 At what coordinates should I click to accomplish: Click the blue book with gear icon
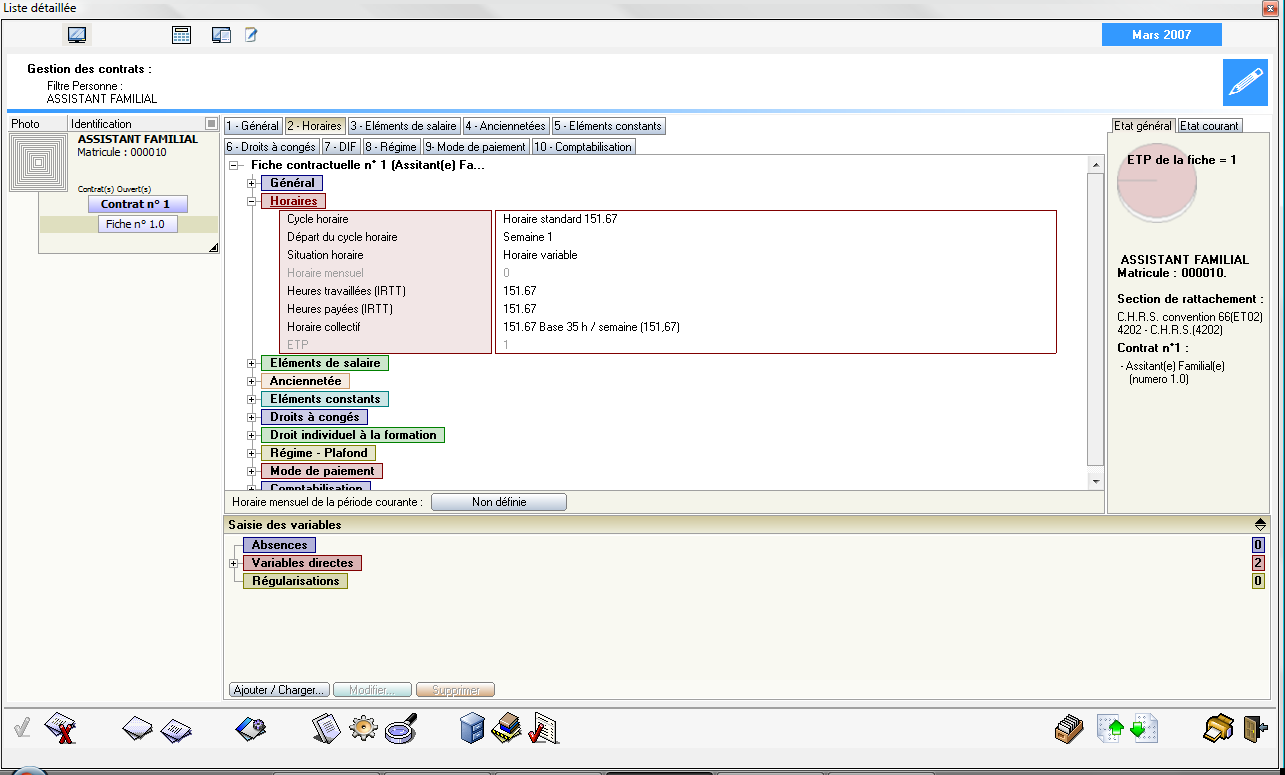click(x=250, y=729)
